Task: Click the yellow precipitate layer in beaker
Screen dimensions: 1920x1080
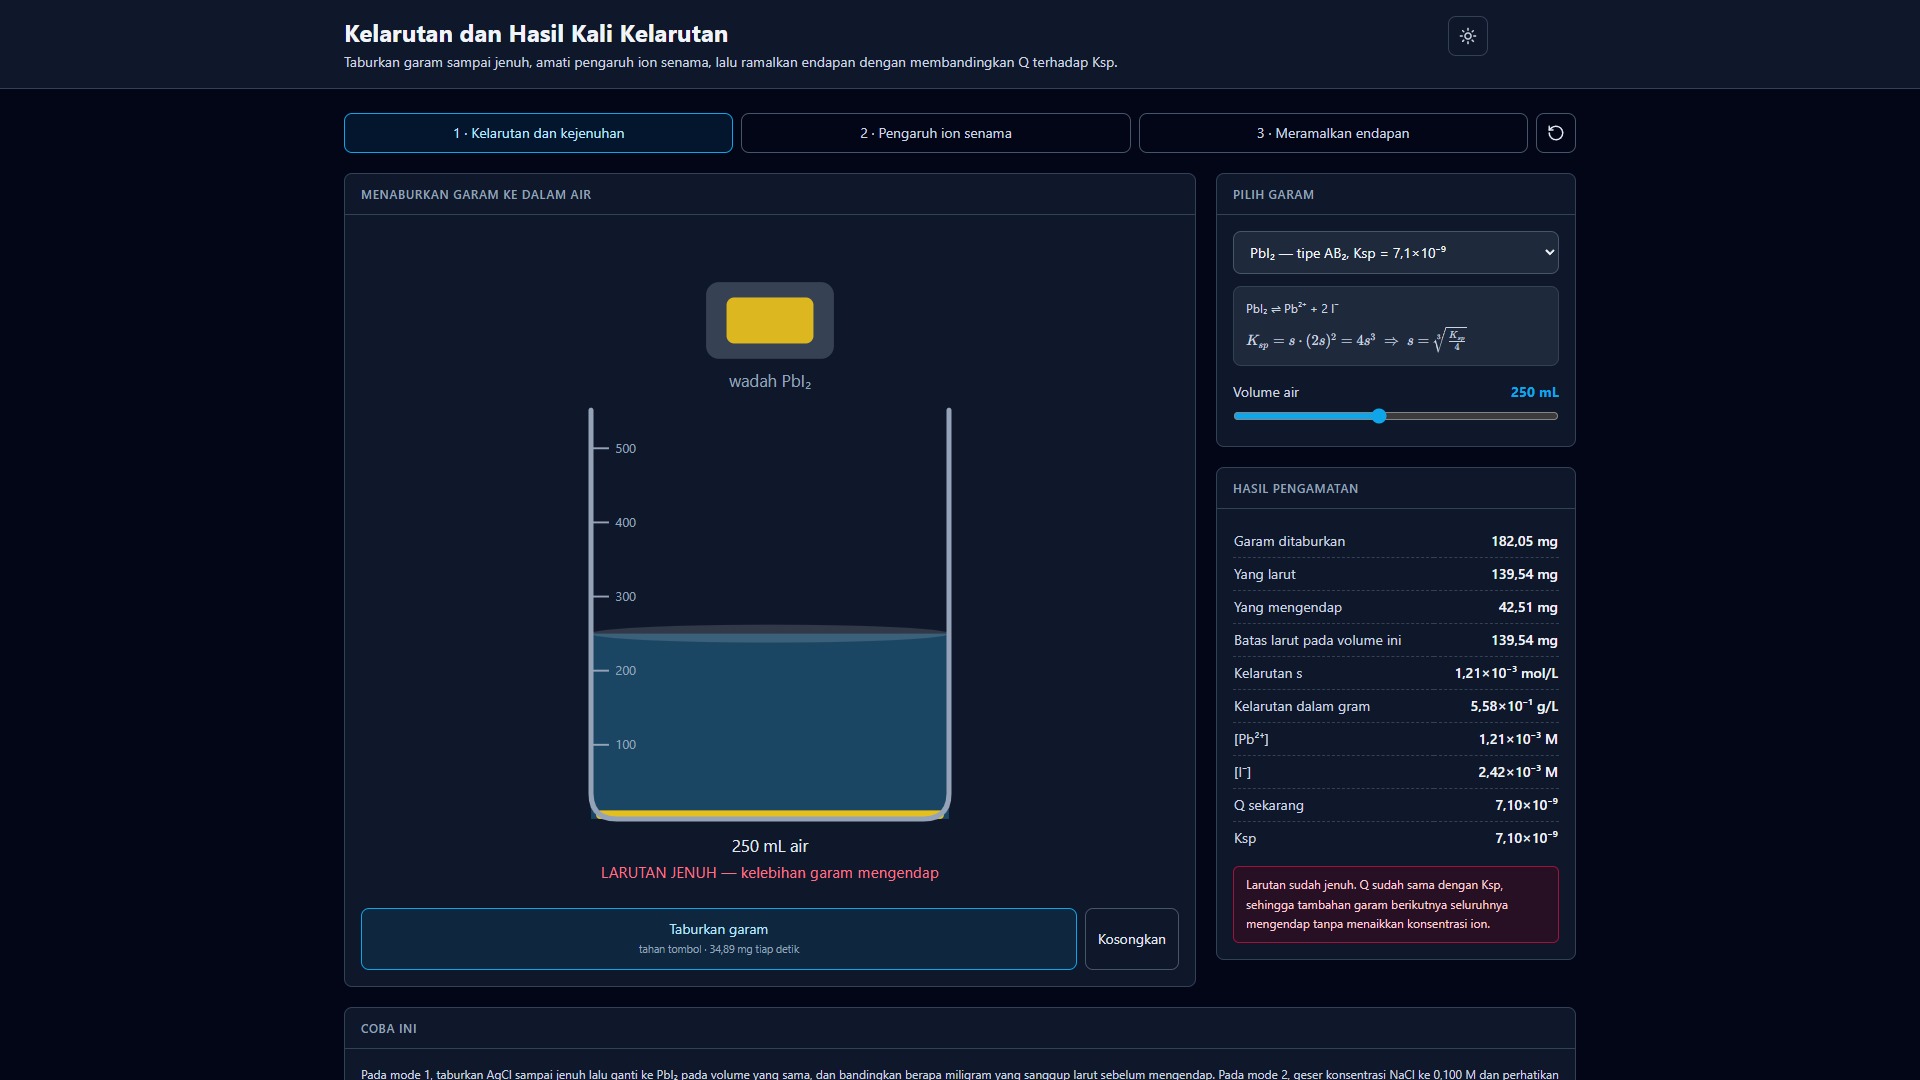Action: pyautogui.click(x=769, y=813)
